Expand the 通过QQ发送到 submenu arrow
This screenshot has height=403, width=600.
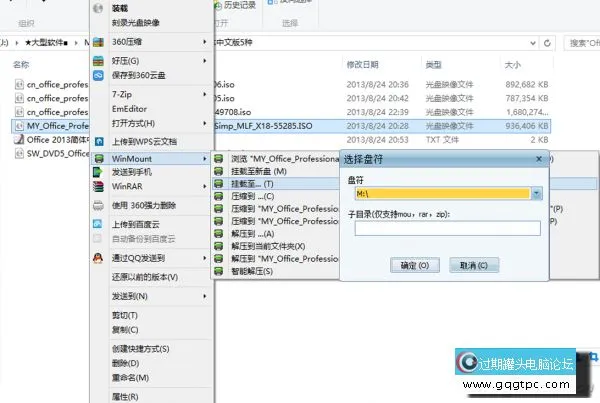tap(205, 258)
